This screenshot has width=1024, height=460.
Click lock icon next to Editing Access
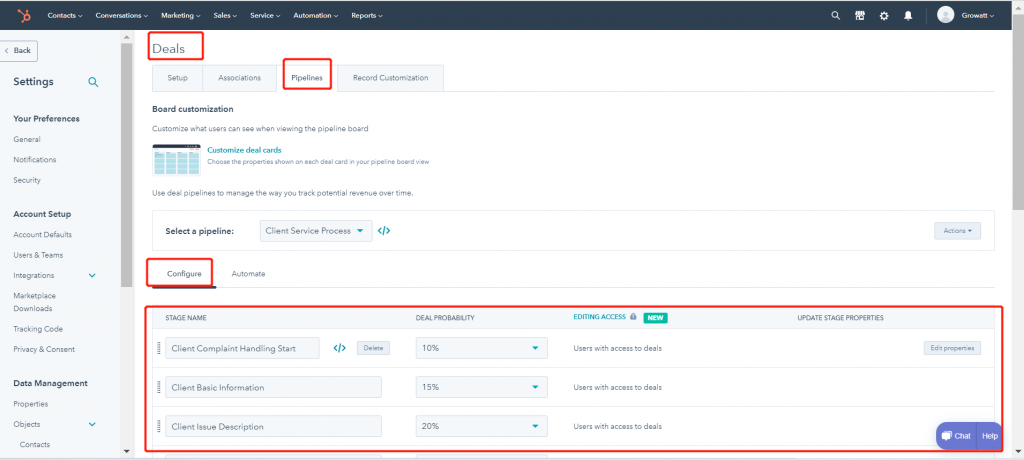coord(633,317)
